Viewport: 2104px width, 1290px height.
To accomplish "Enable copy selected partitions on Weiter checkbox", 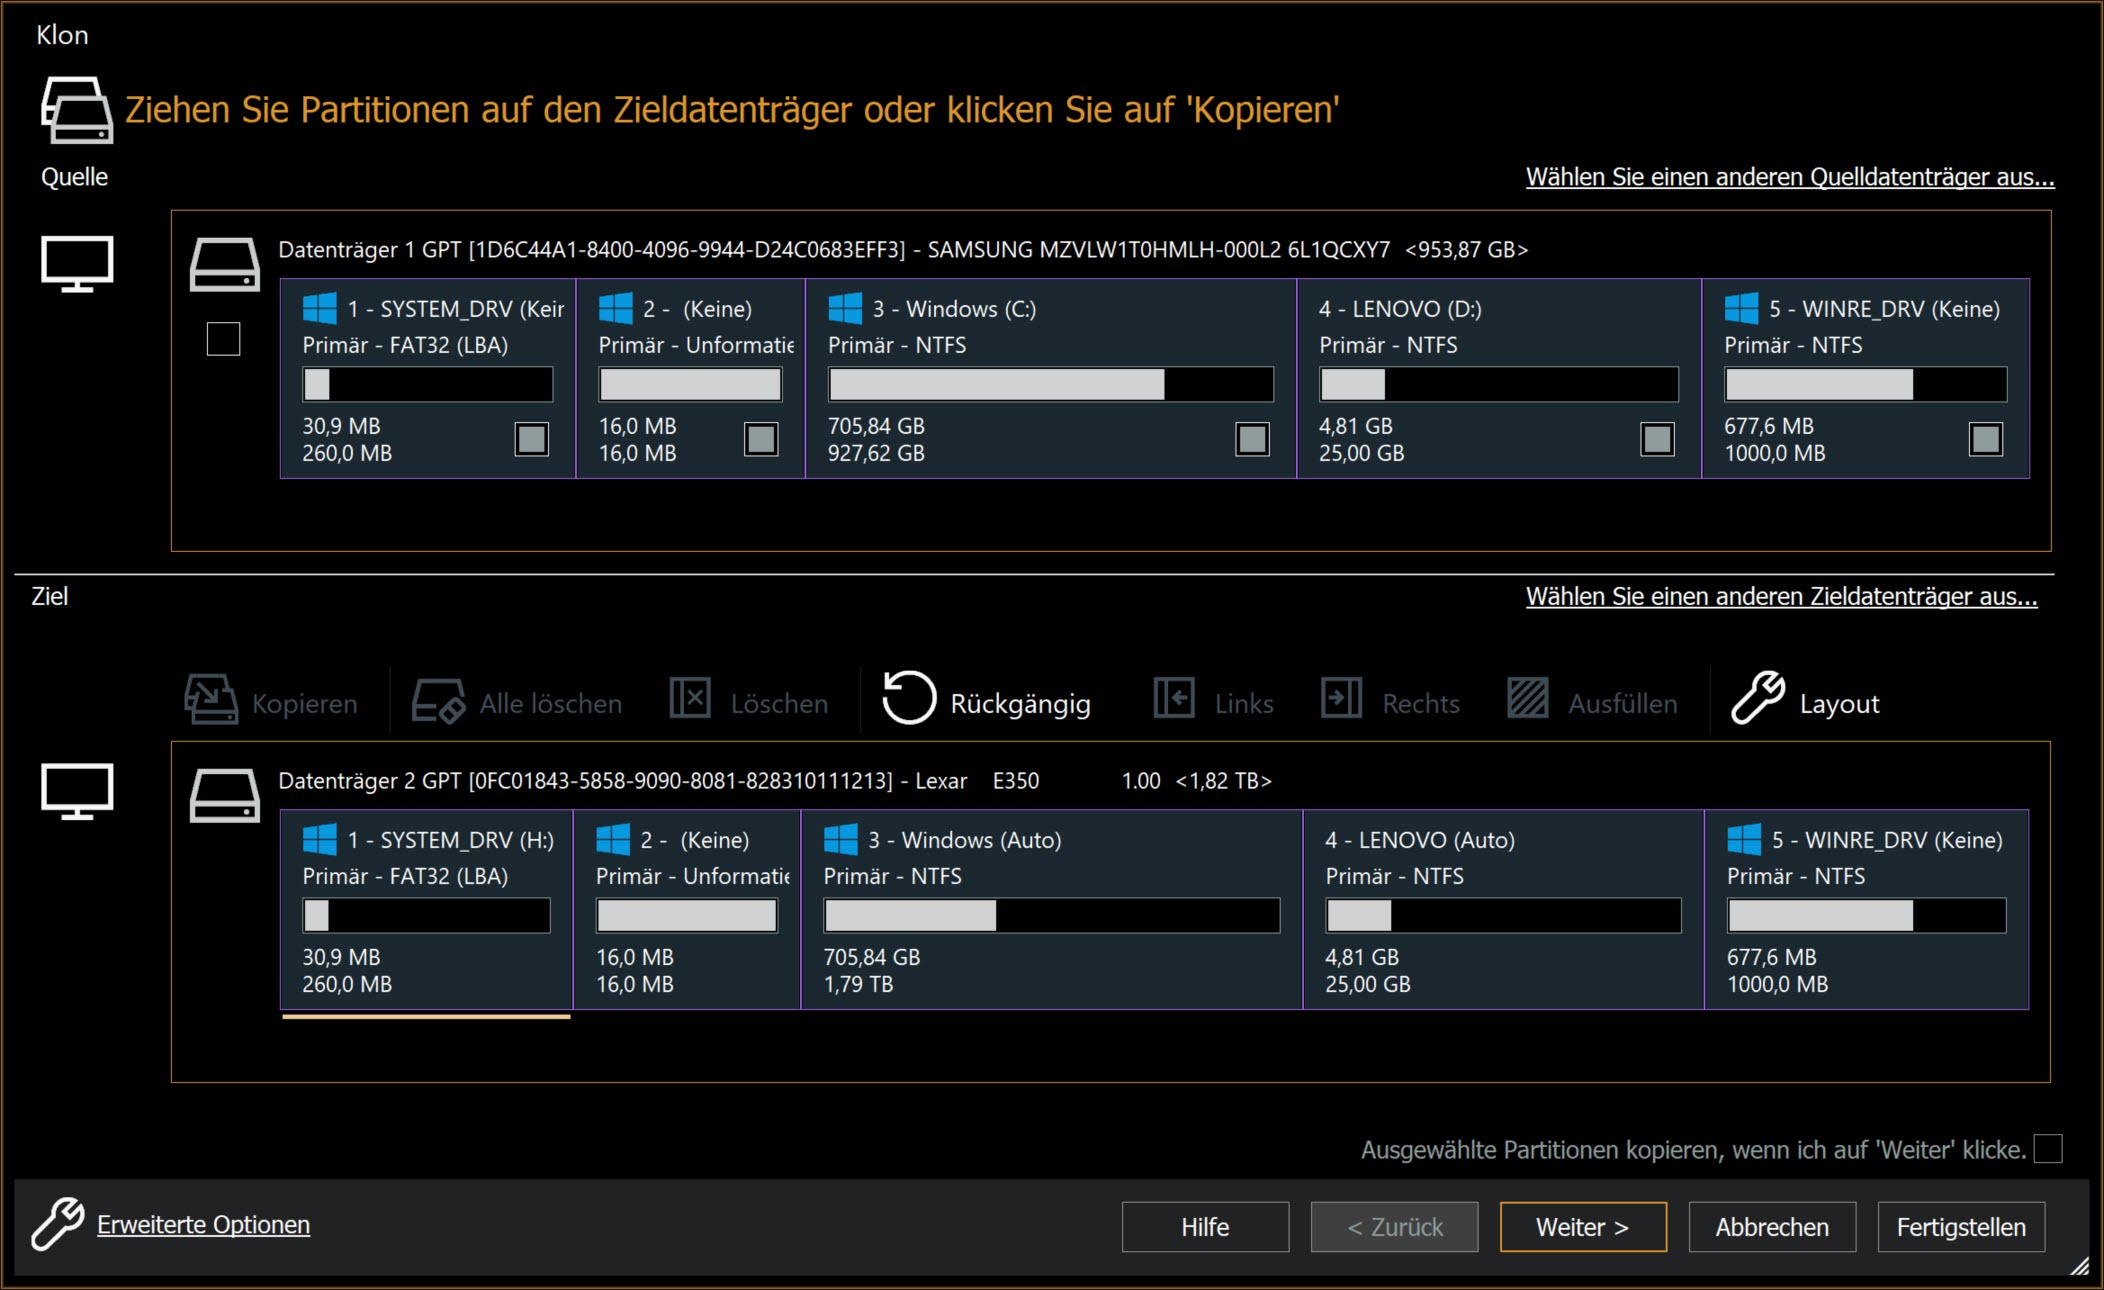I will tap(2047, 1149).
